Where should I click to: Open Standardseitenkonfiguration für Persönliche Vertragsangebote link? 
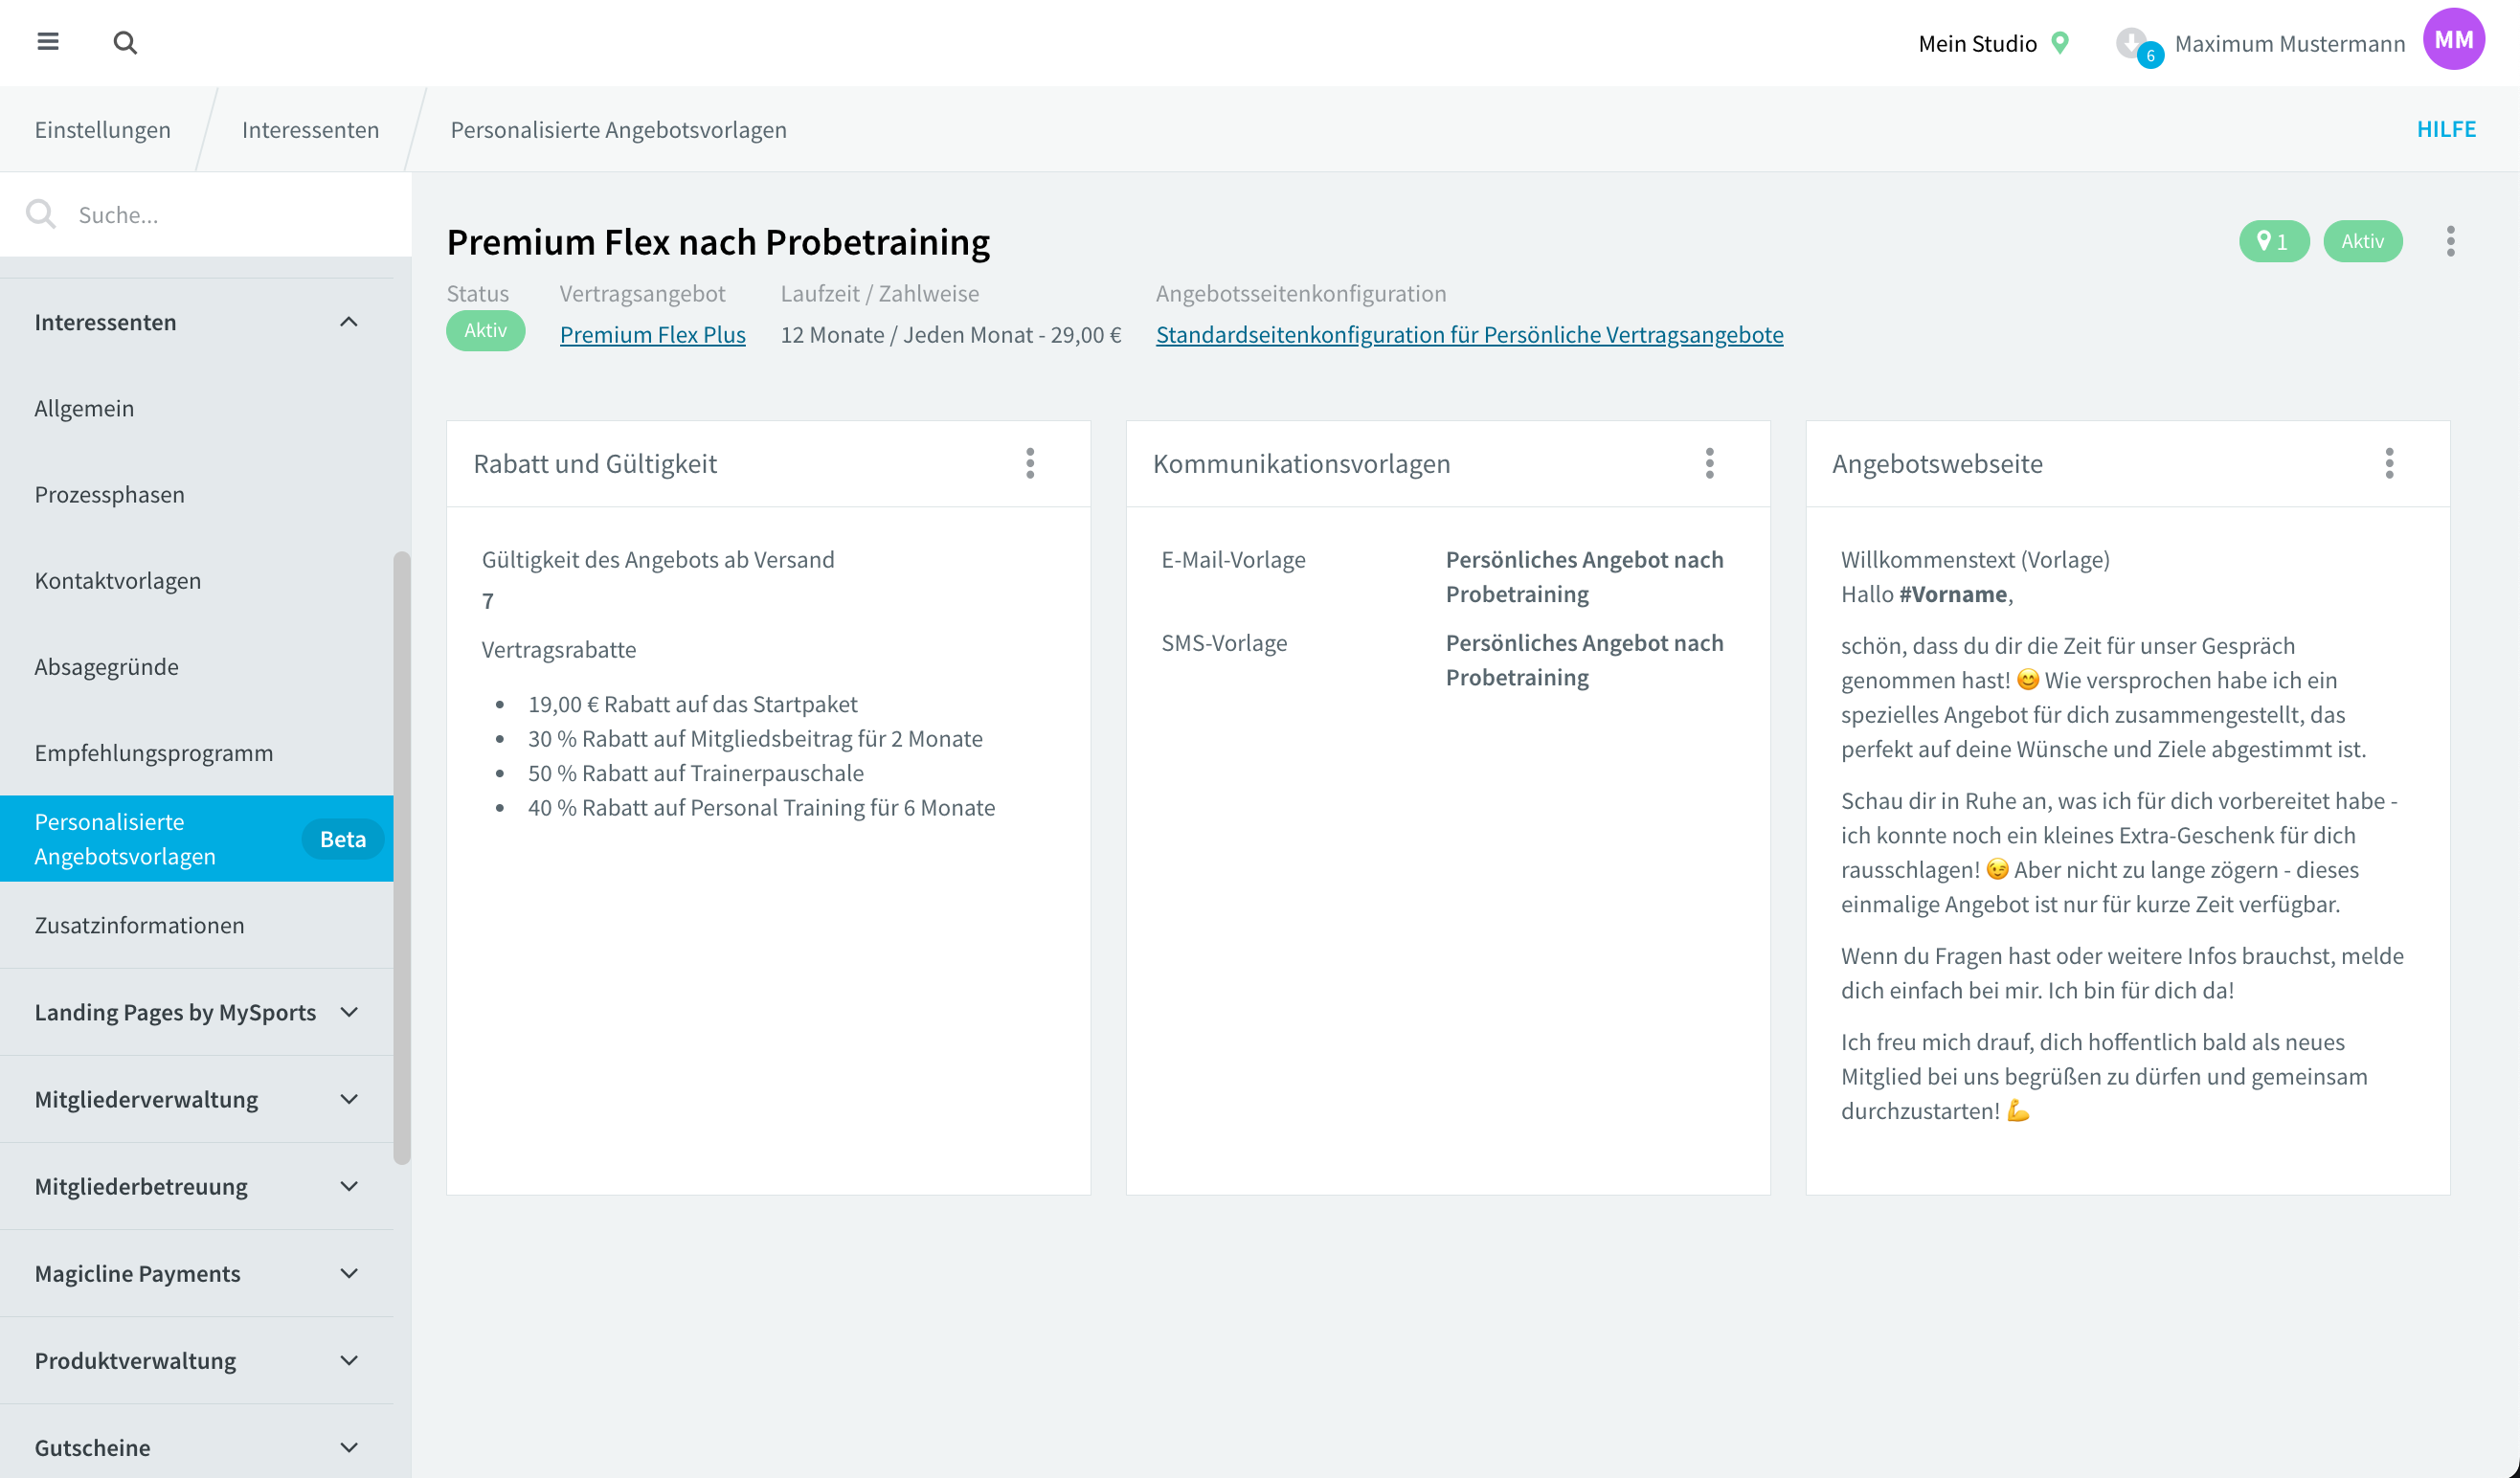point(1469,334)
